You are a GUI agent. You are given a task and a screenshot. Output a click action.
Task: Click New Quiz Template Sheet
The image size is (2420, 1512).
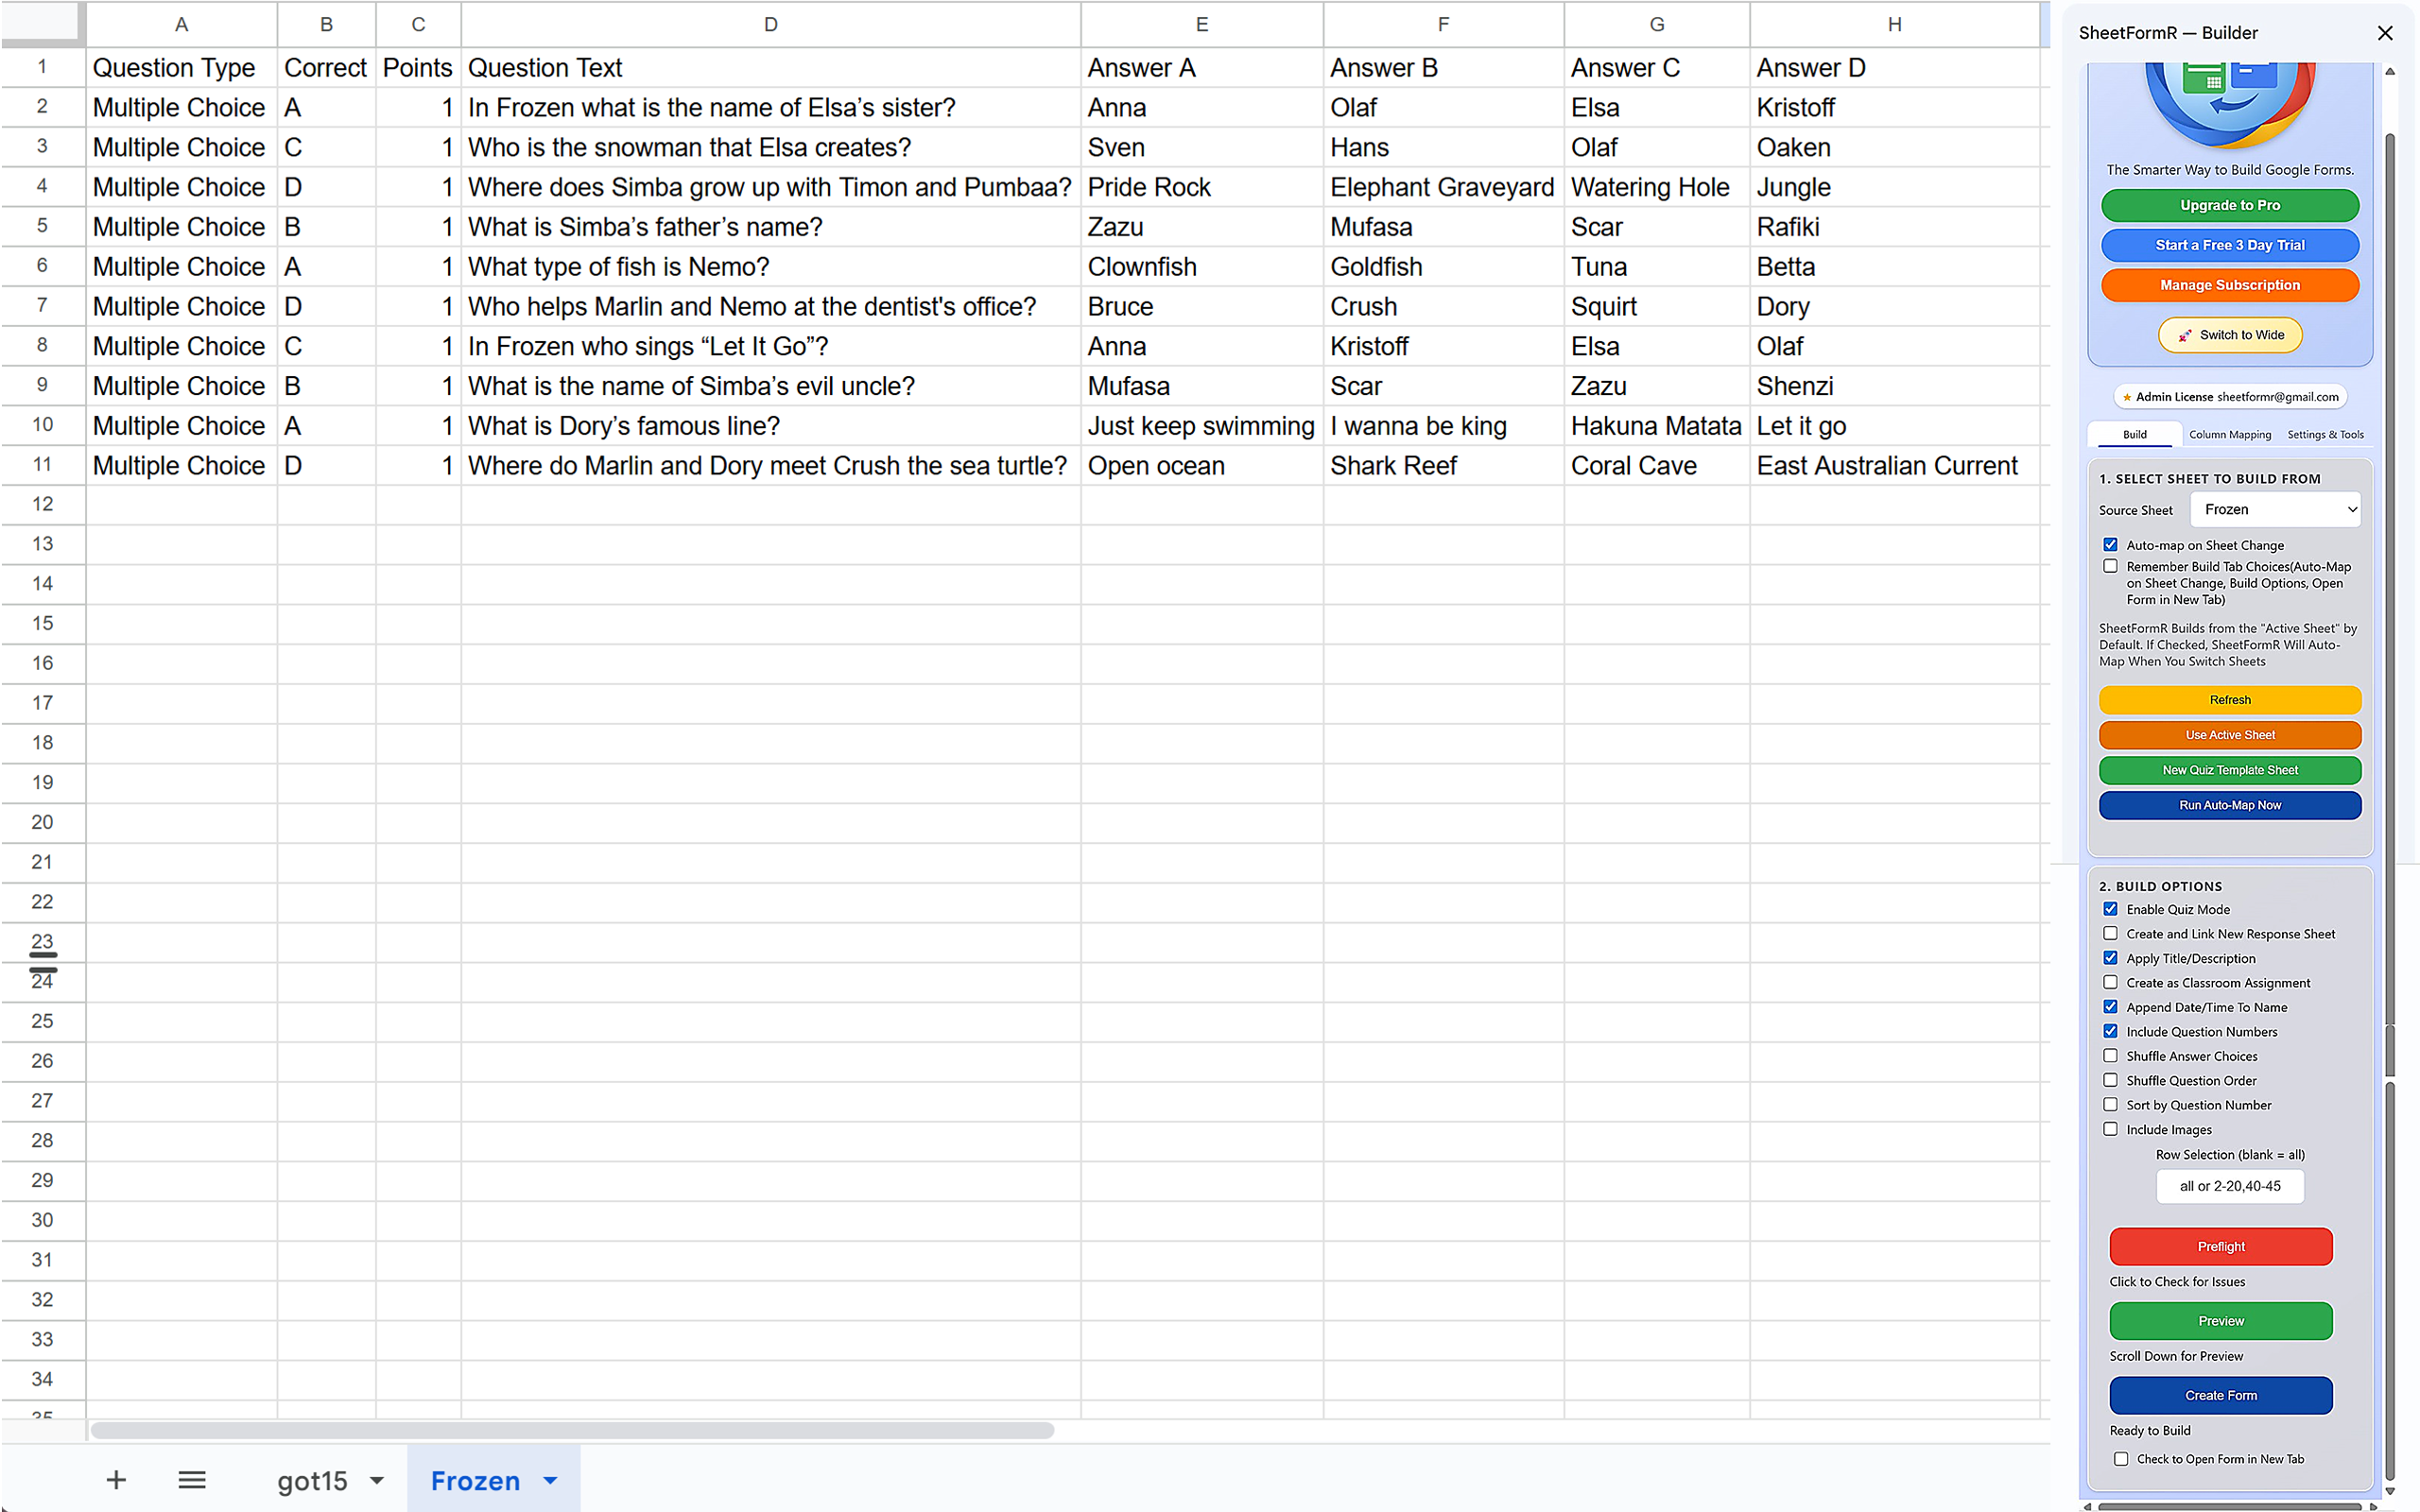(2229, 769)
